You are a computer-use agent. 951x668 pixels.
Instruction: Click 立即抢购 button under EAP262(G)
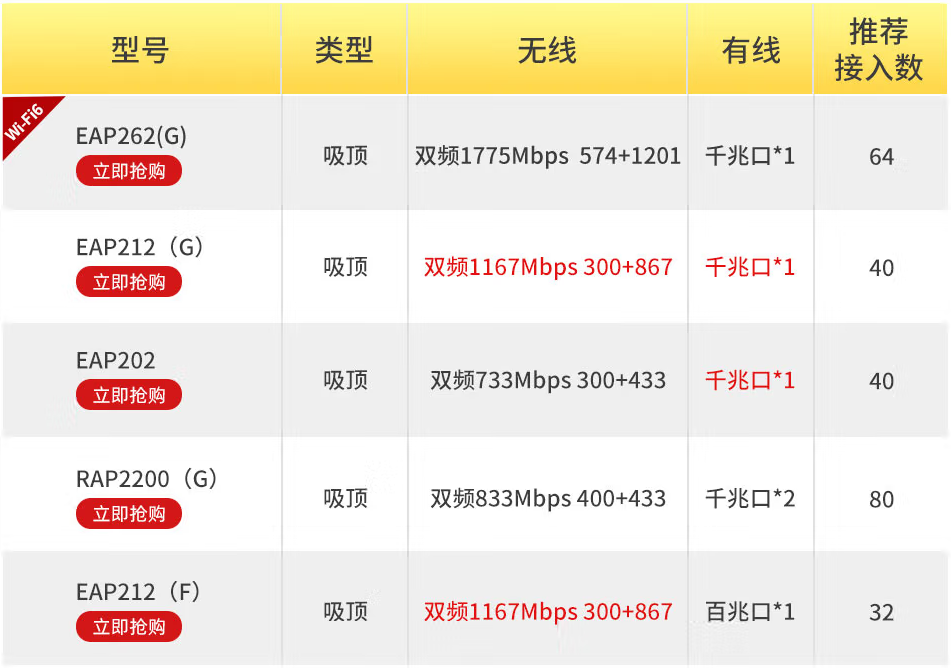coord(129,170)
